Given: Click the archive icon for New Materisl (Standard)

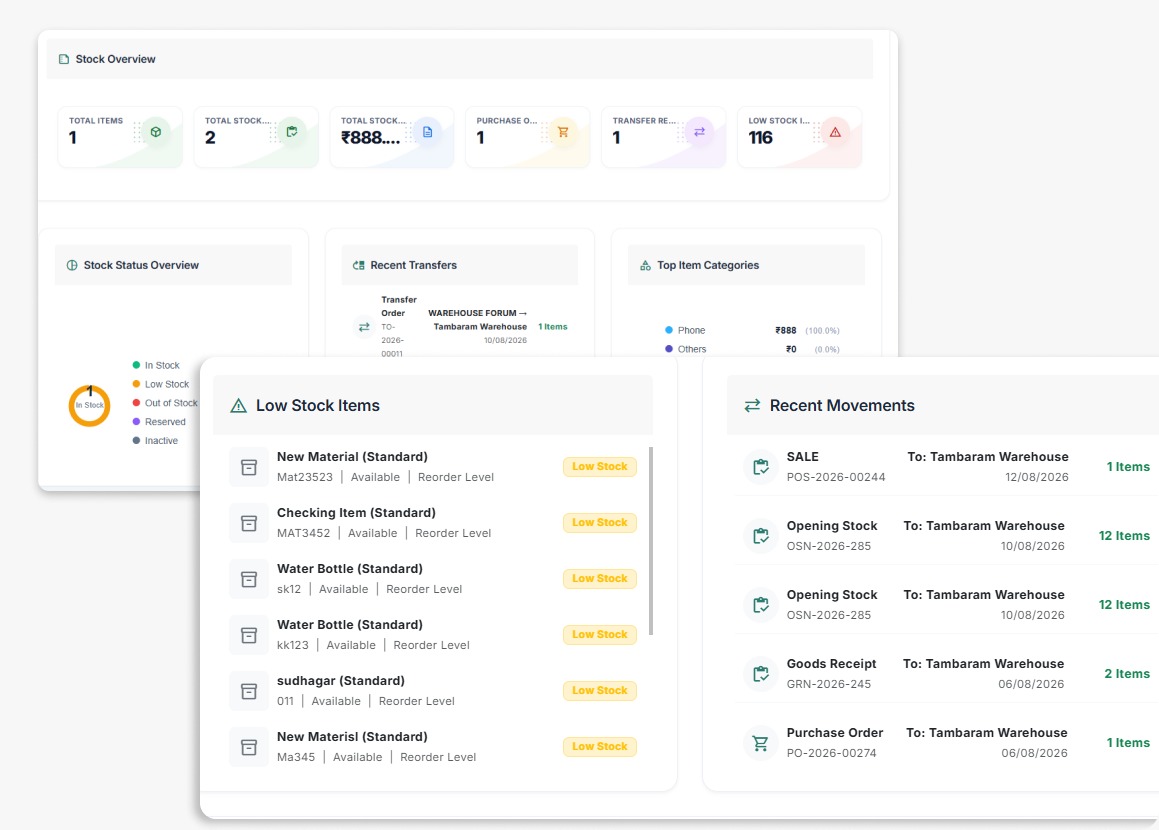Looking at the screenshot, I should coord(249,747).
